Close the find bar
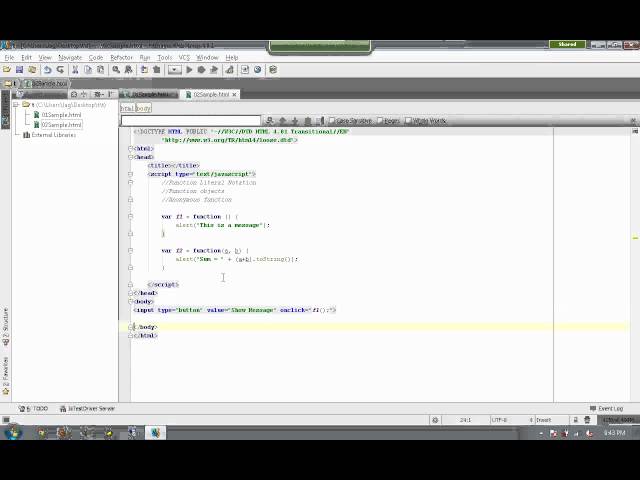Screen dimensions: 640x480 (633, 120)
